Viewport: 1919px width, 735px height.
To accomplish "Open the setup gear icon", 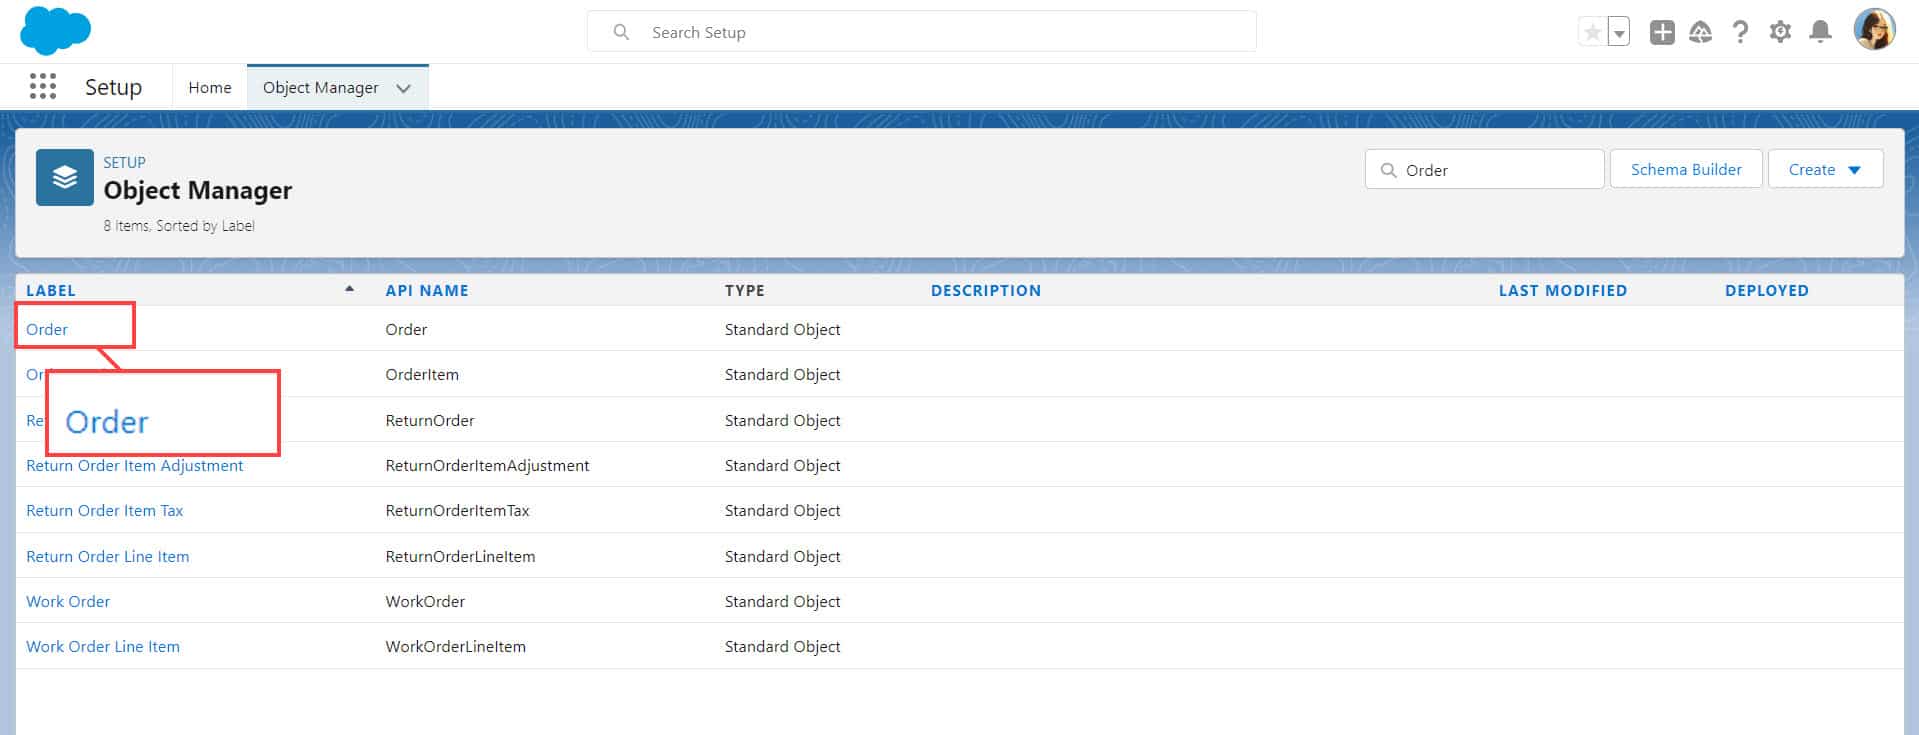I will click(x=1780, y=32).
